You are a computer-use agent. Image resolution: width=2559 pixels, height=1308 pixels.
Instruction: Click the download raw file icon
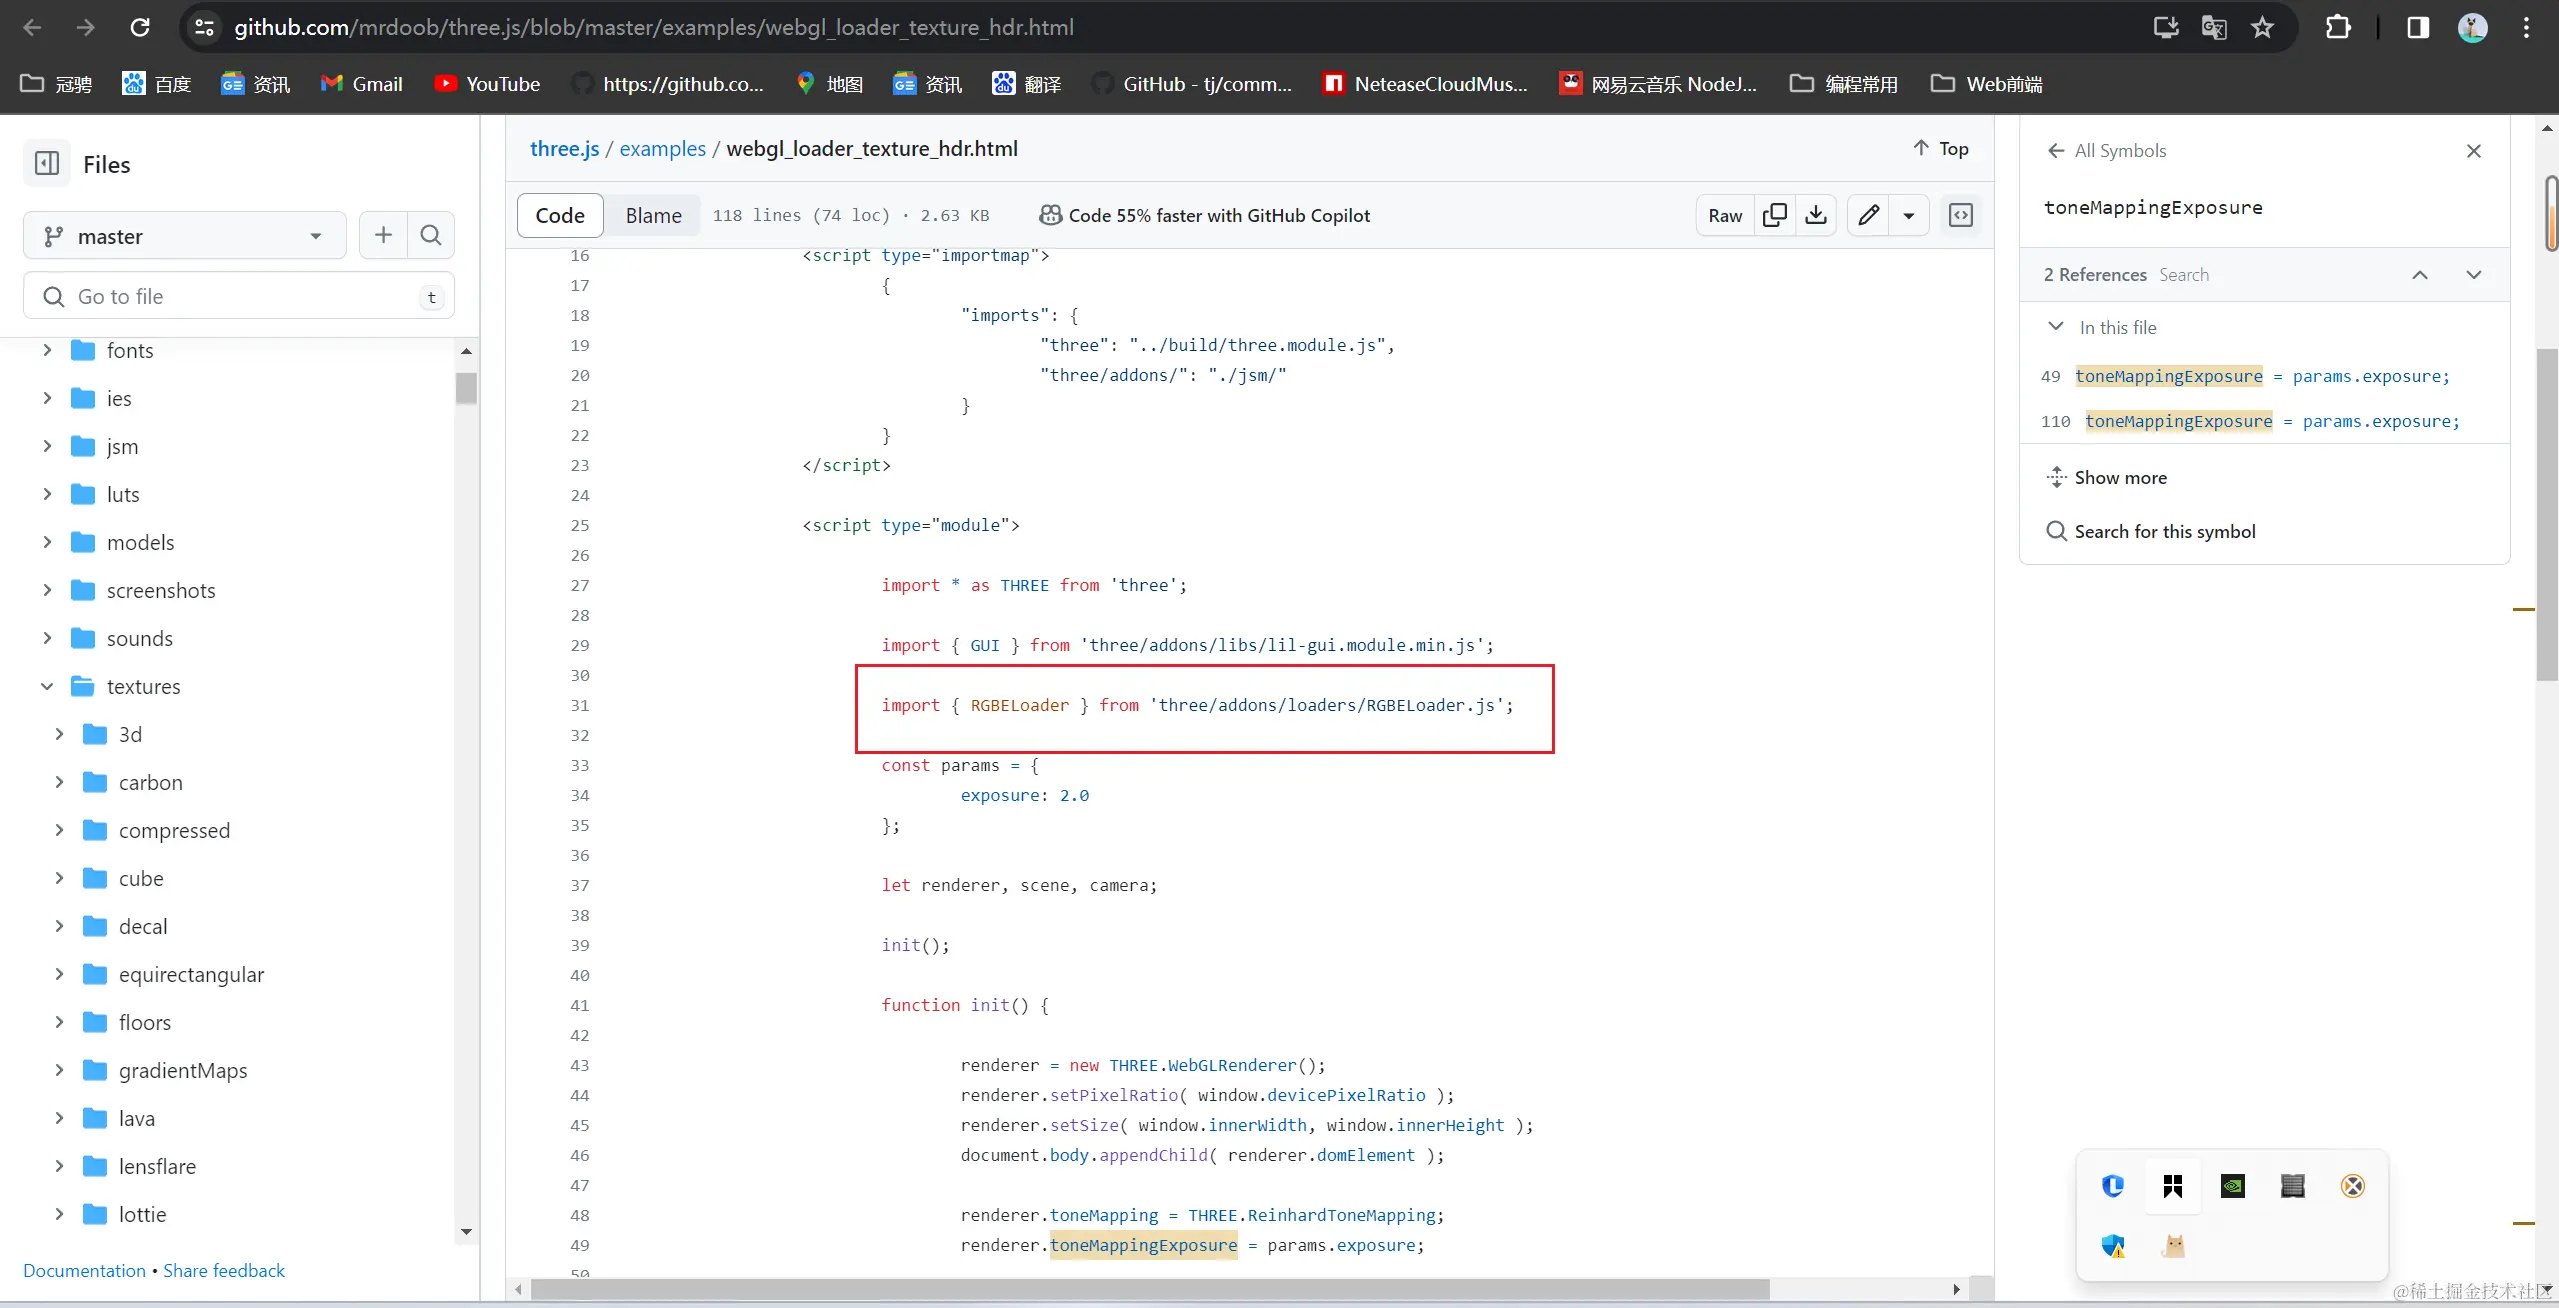tap(1816, 215)
